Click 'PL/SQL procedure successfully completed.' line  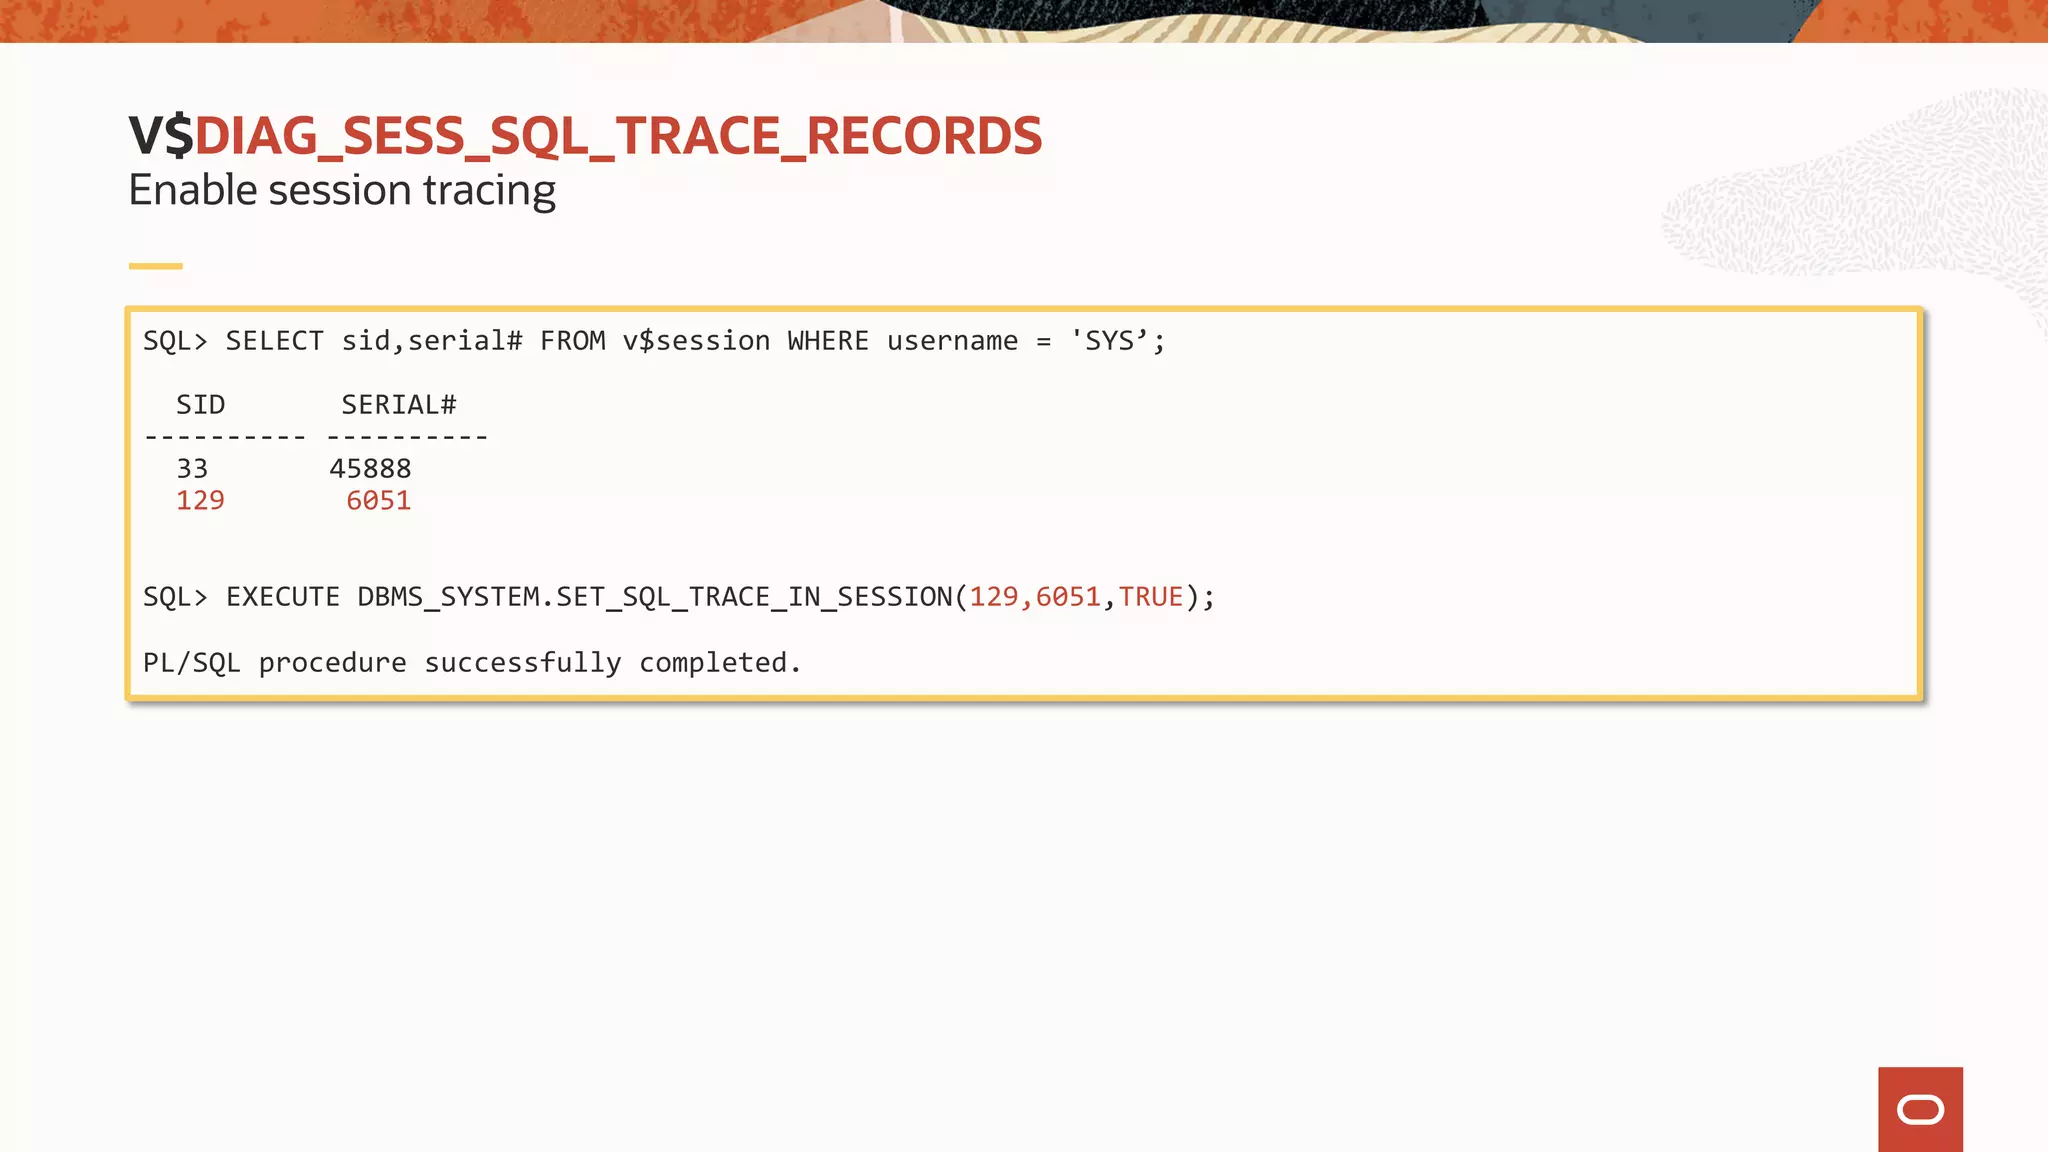[x=472, y=663]
